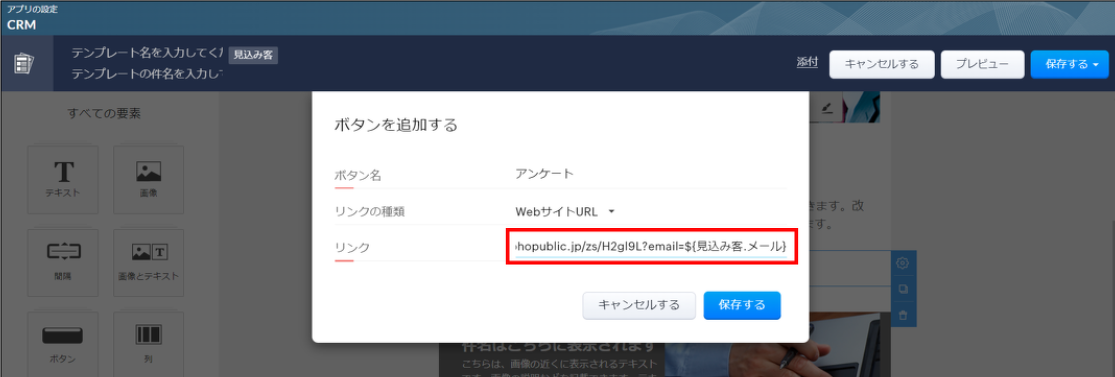Click the duplicate block icon

click(x=903, y=289)
